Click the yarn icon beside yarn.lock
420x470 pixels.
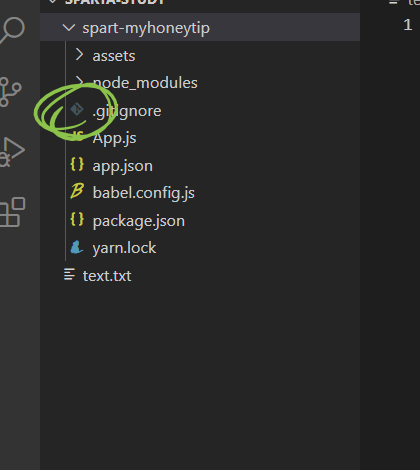pos(77,247)
